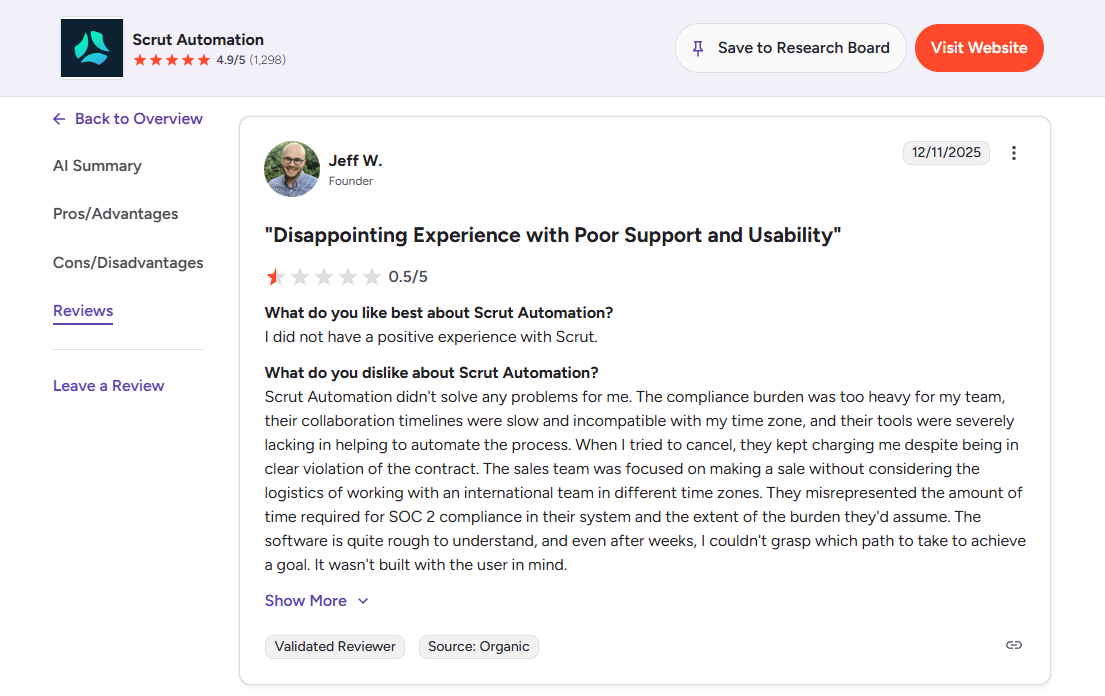Viewport: 1105px width, 696px height.
Task: Click the pin icon on Save to Research Board
Action: pyautogui.click(x=697, y=47)
